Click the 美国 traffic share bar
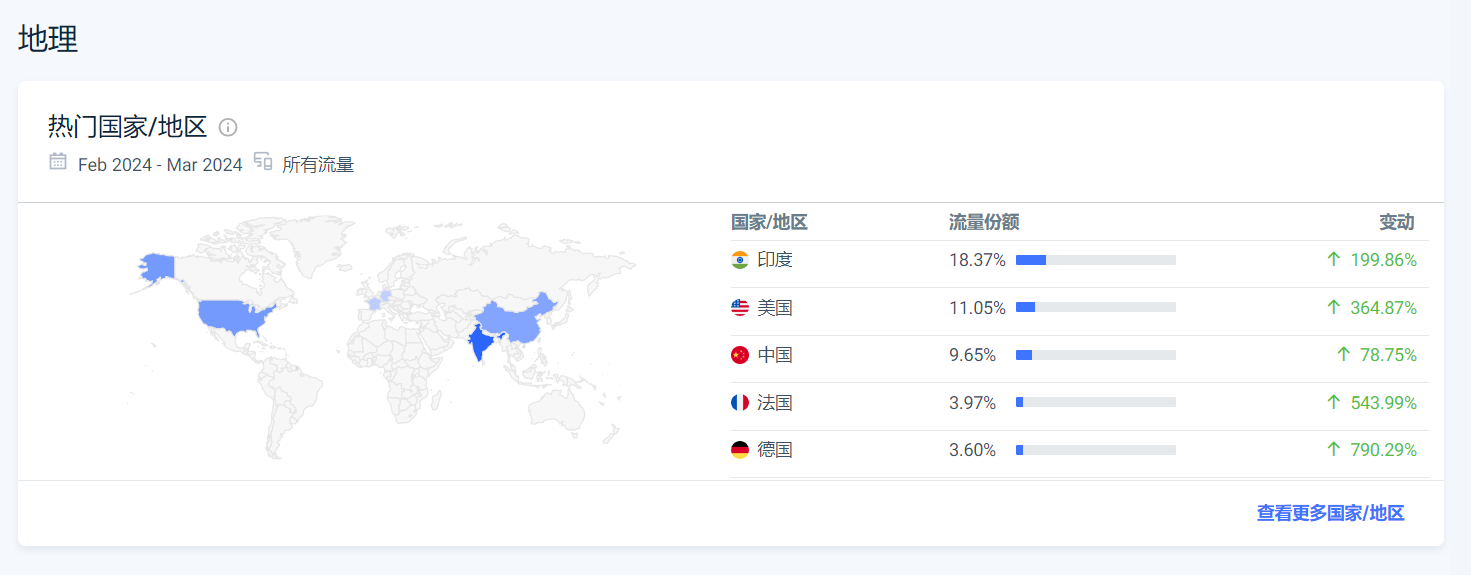The height and width of the screenshot is (575, 1471). pos(1096,308)
